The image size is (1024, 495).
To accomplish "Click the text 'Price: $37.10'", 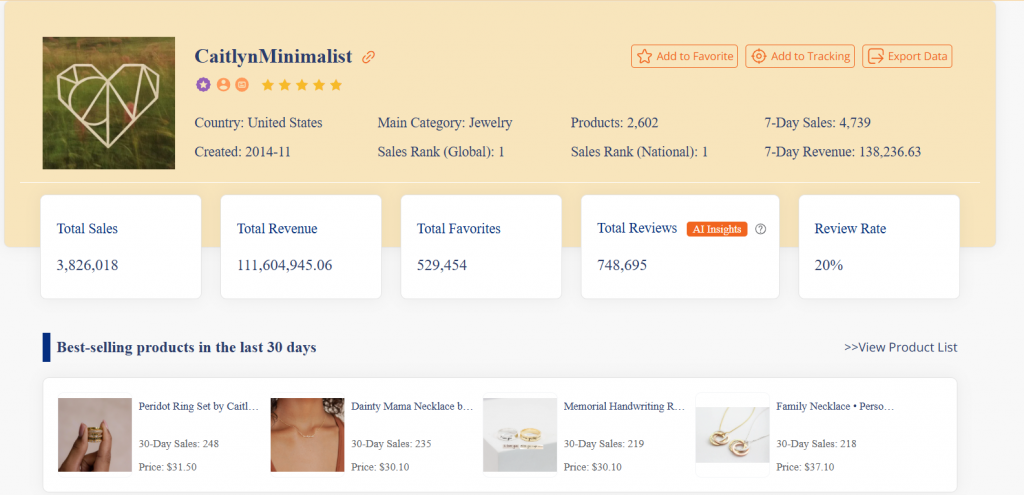I will click(805, 467).
